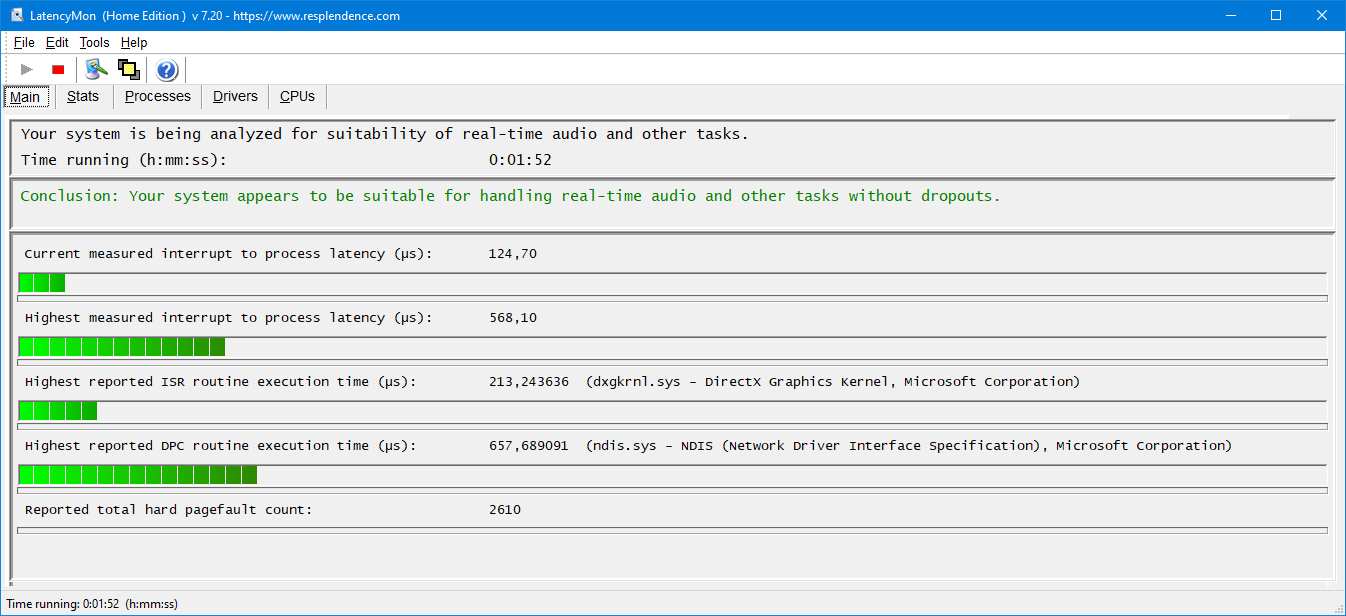Screen dimensions: 1346x616
Task: Switch to the CPUs tab
Action: click(x=297, y=96)
